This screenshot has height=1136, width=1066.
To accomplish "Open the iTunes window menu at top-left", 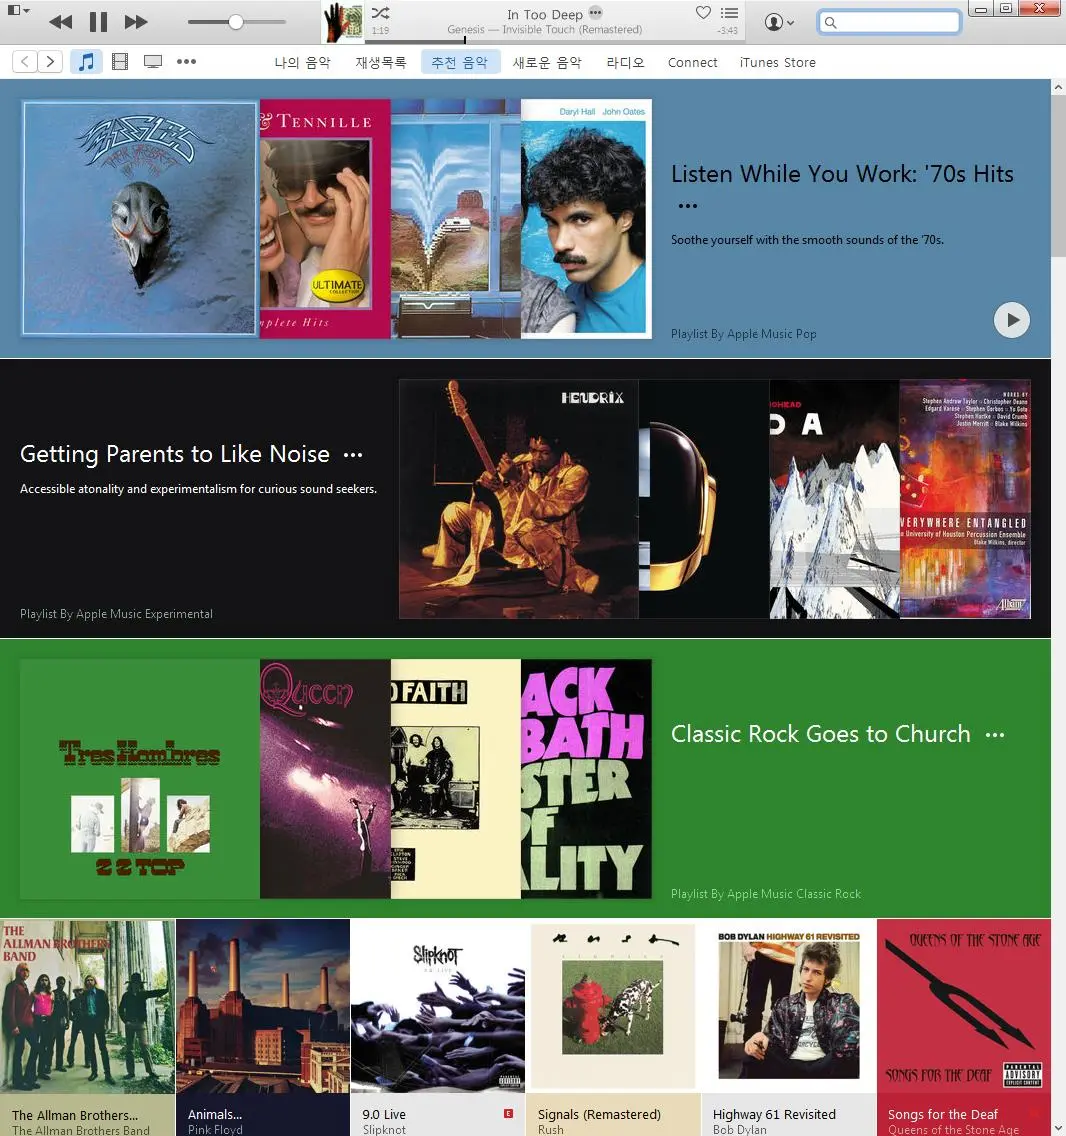I will [18, 10].
